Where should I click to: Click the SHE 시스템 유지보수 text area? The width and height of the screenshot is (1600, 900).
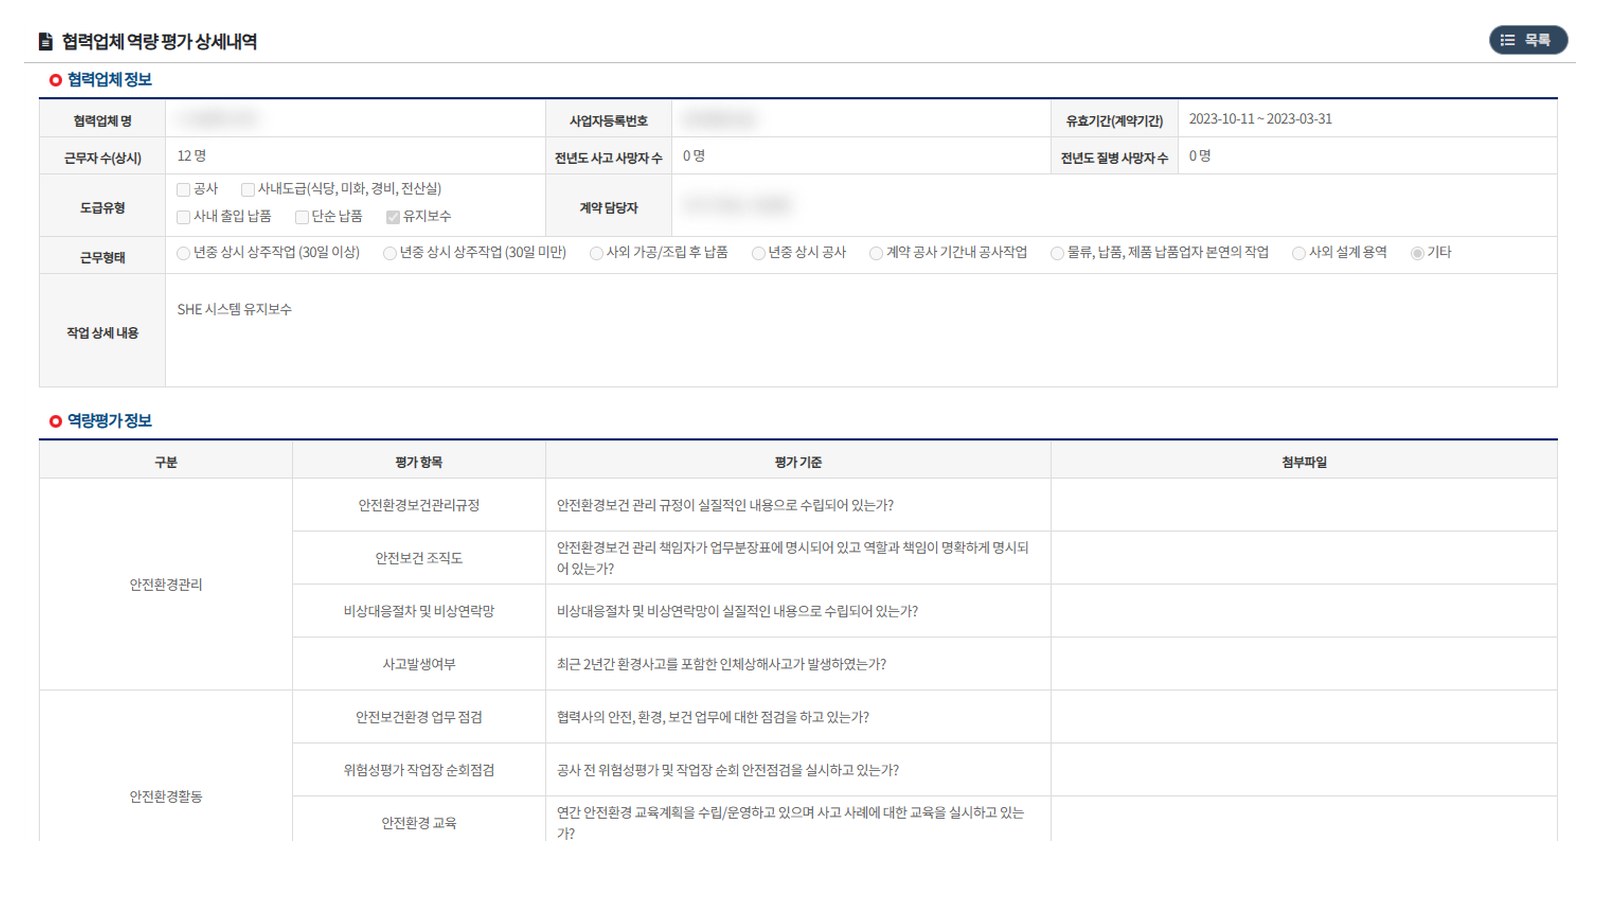click(861, 330)
